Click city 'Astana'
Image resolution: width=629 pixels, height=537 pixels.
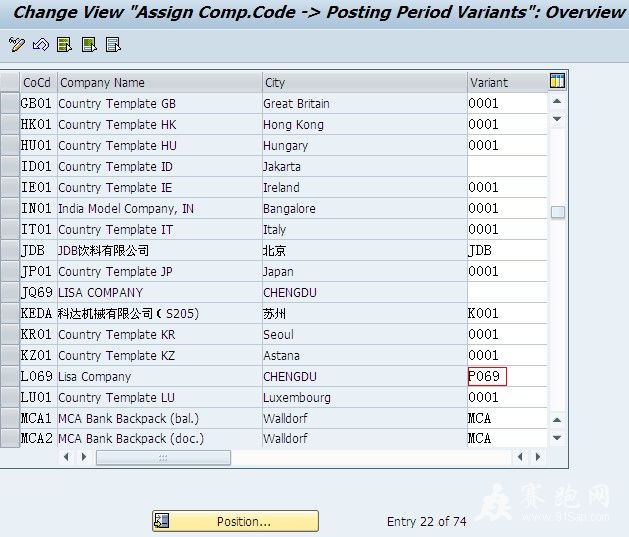click(281, 355)
